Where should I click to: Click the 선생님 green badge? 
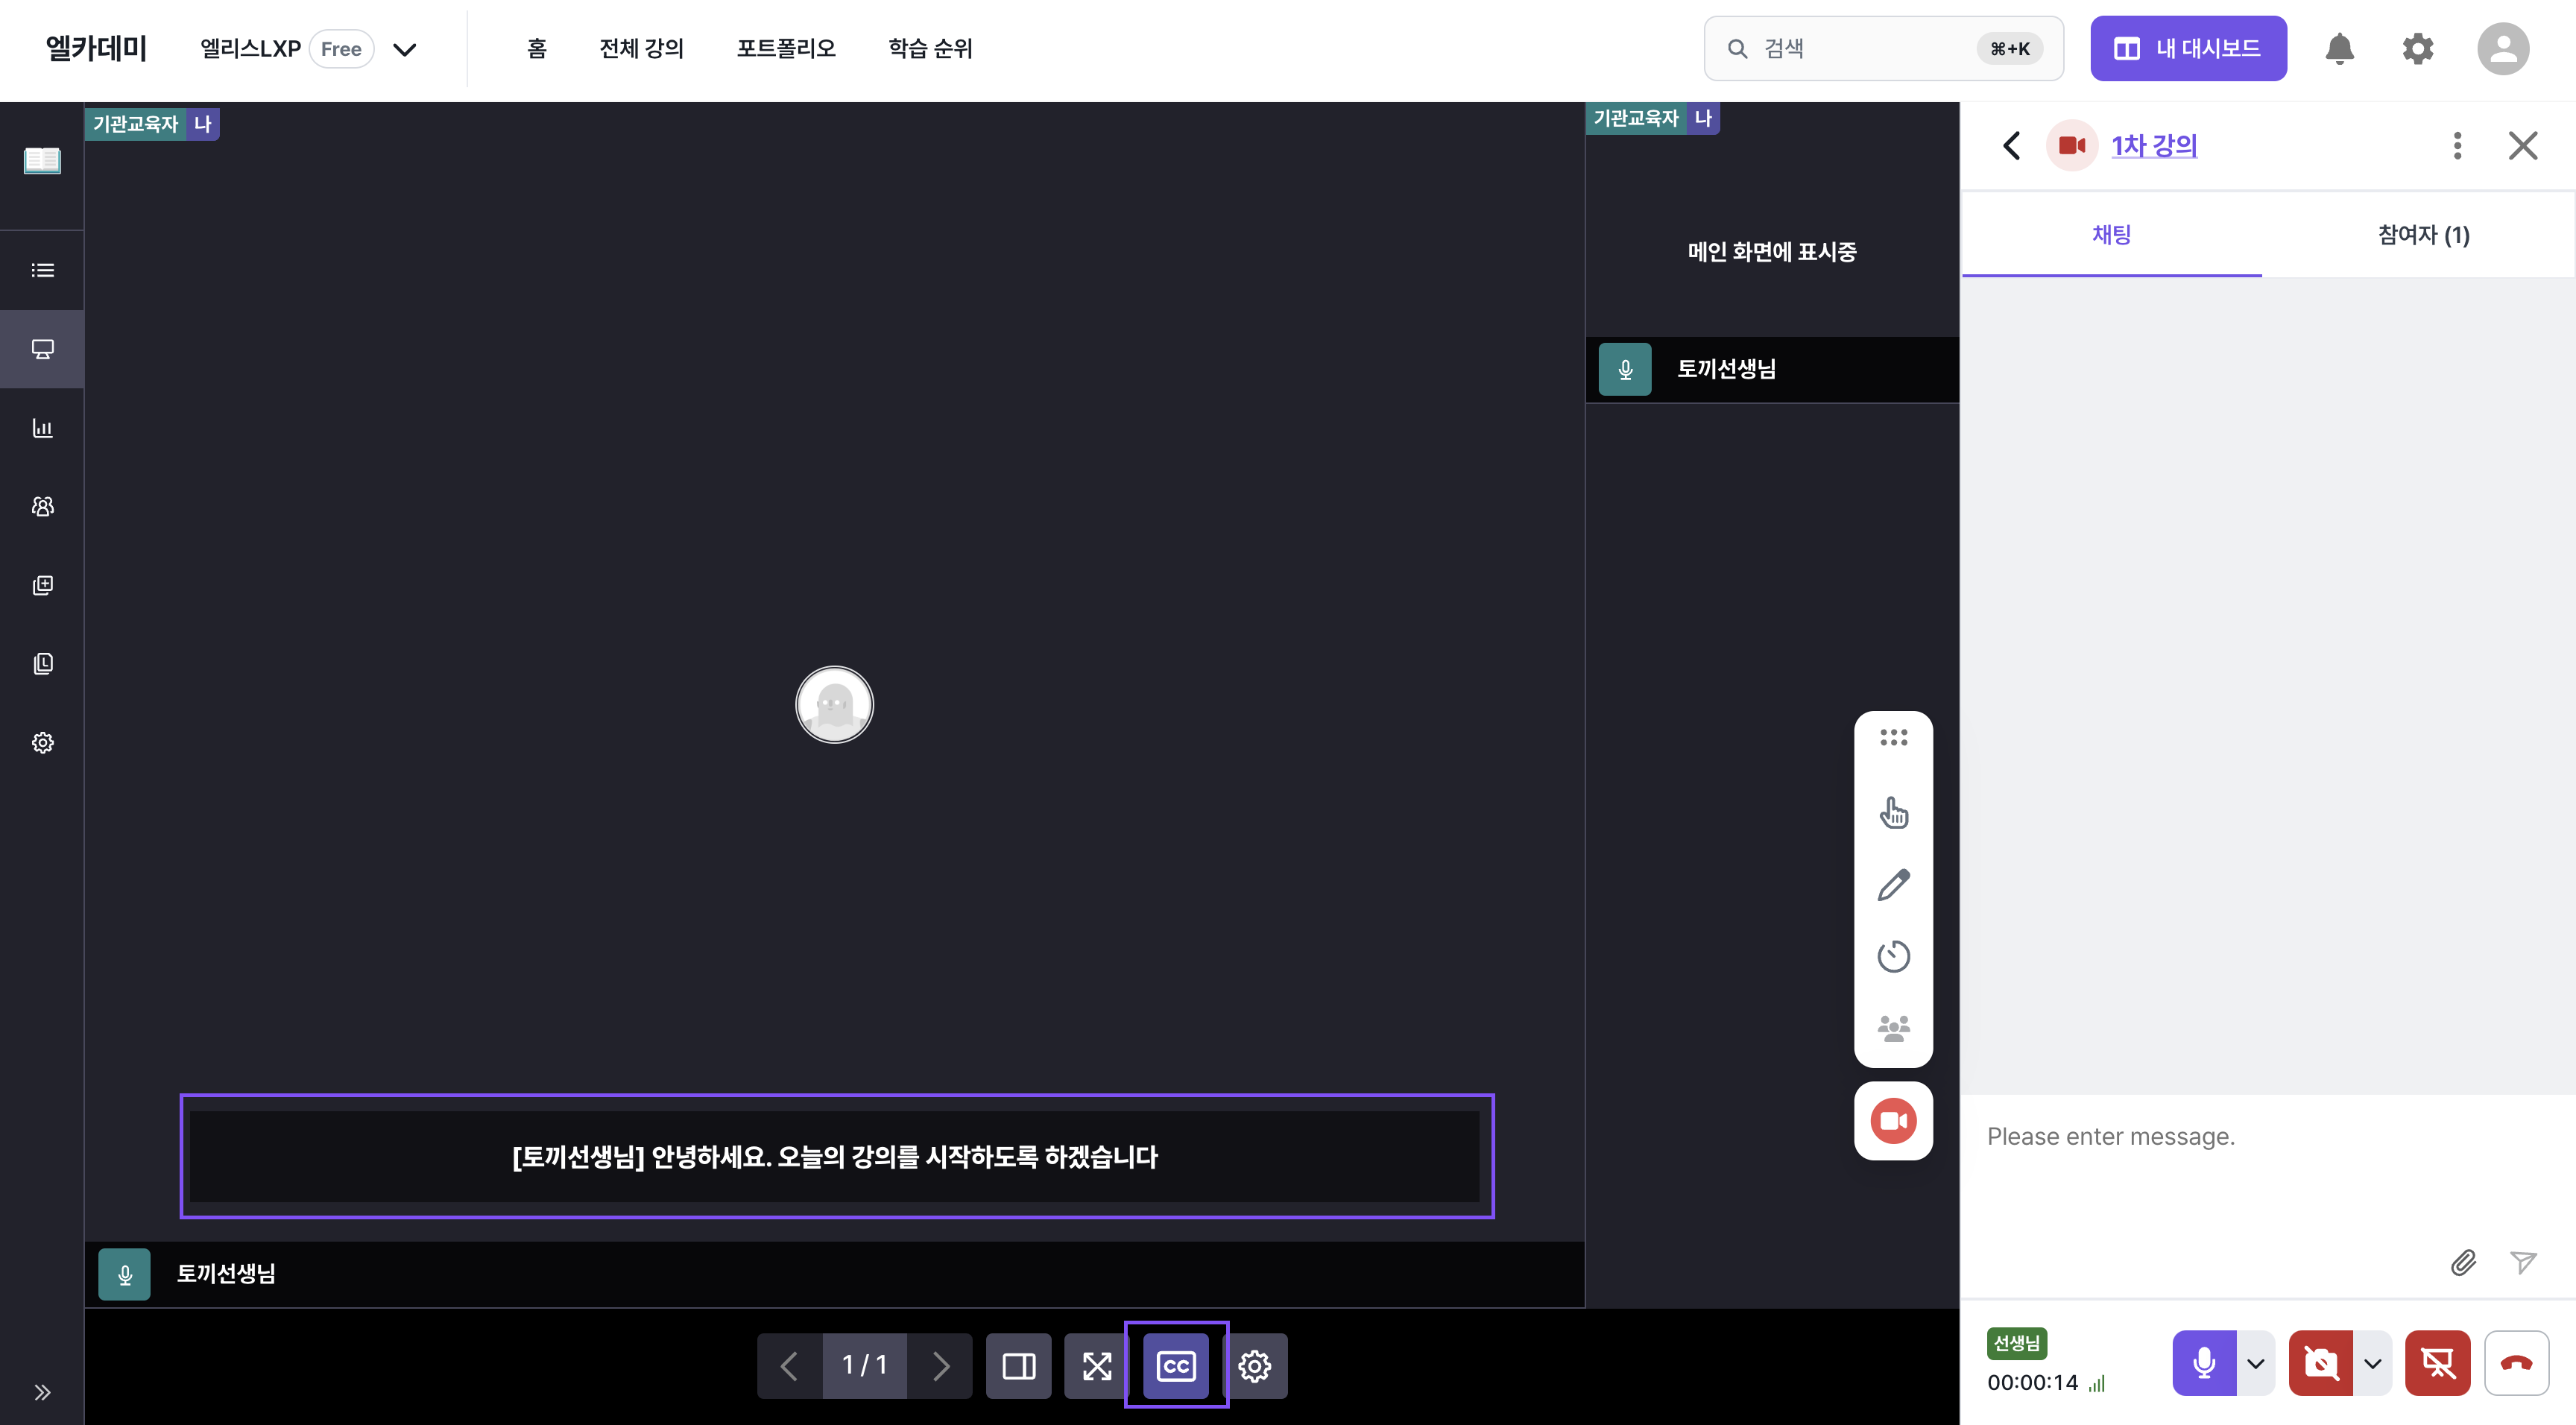tap(2016, 1343)
